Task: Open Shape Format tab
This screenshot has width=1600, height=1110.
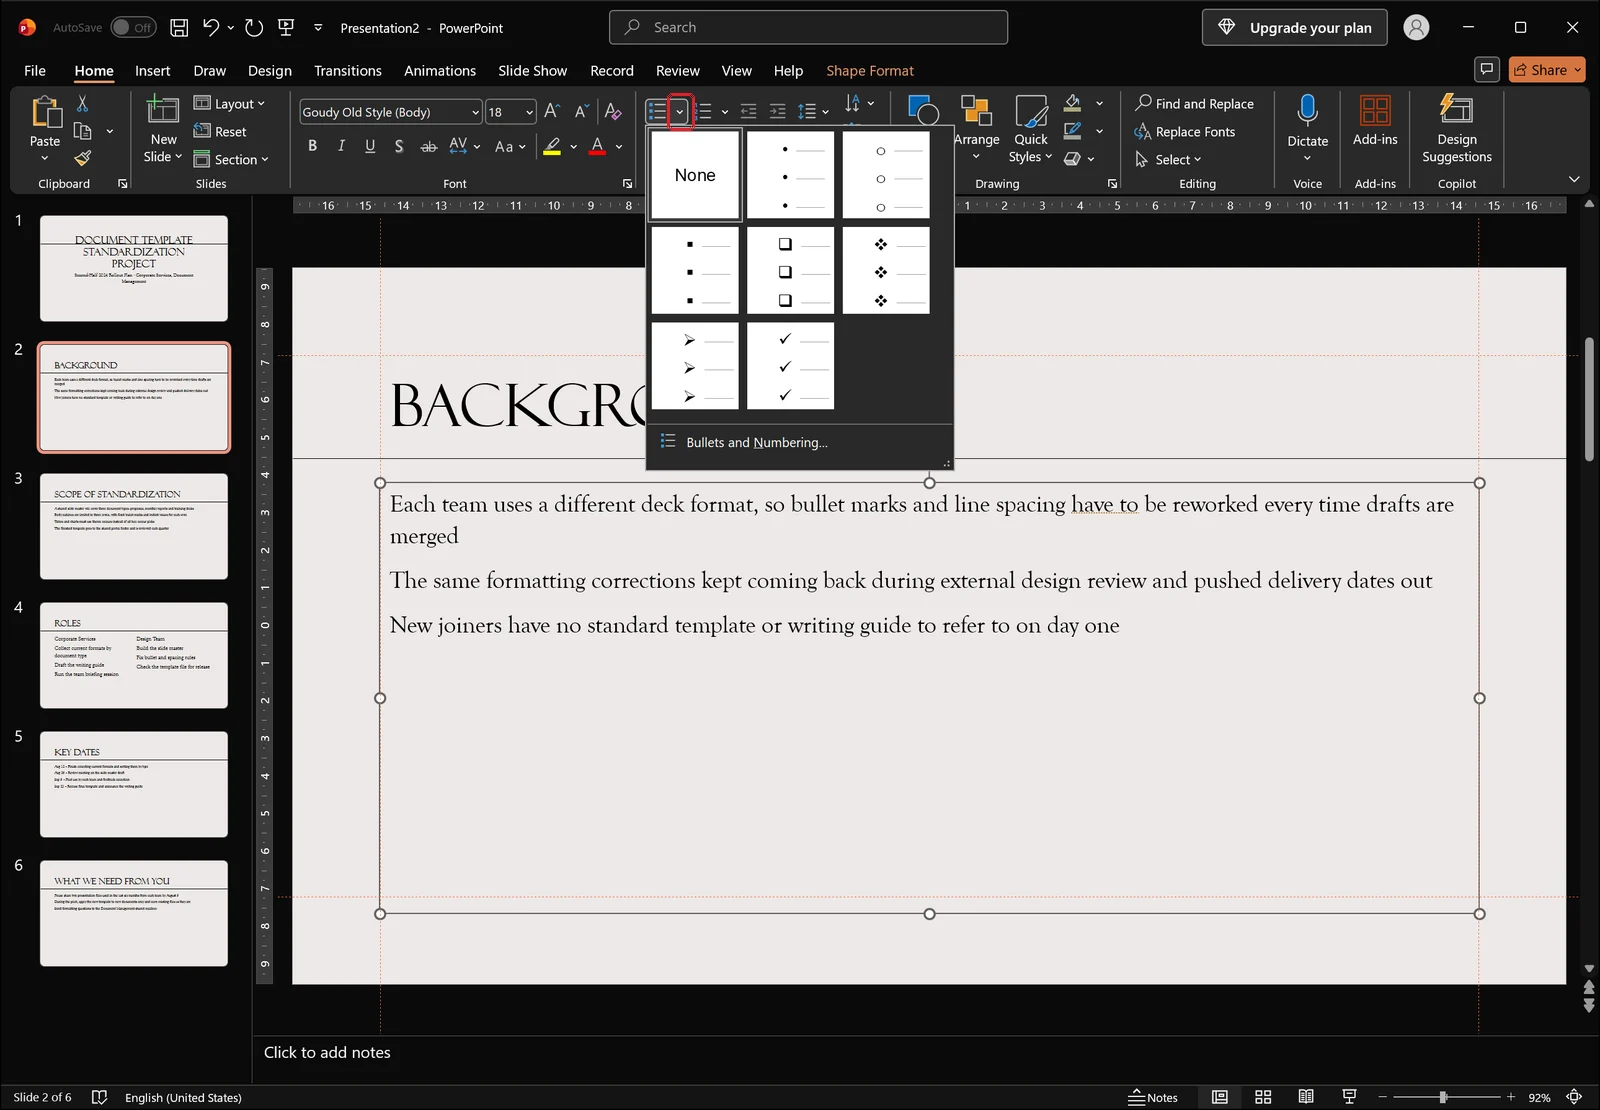Action: pyautogui.click(x=870, y=70)
